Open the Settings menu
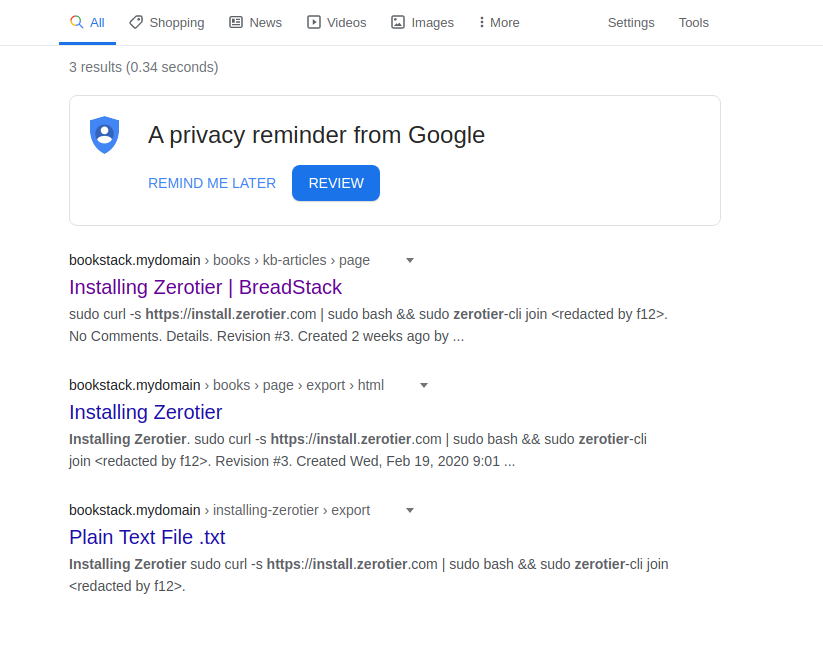 (631, 21)
